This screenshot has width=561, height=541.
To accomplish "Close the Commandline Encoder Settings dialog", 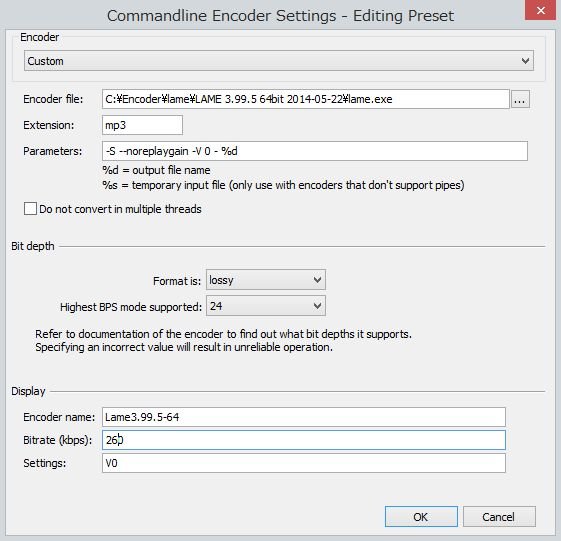I will click(541, 10).
